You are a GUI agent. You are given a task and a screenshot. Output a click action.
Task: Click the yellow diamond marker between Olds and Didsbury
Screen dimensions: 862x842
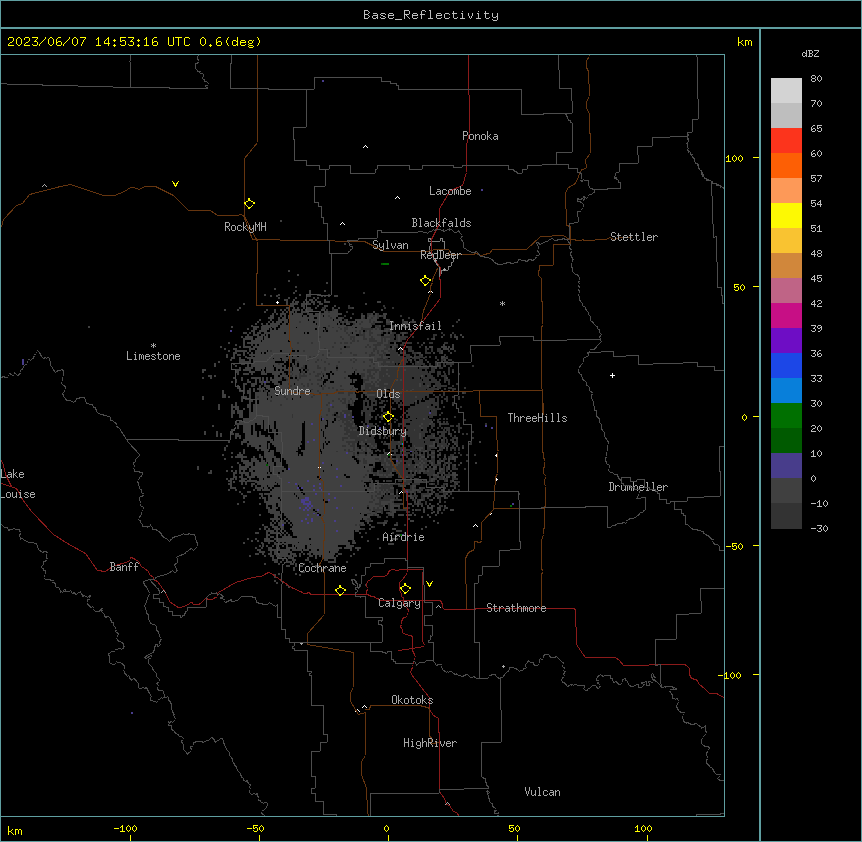[x=388, y=417]
